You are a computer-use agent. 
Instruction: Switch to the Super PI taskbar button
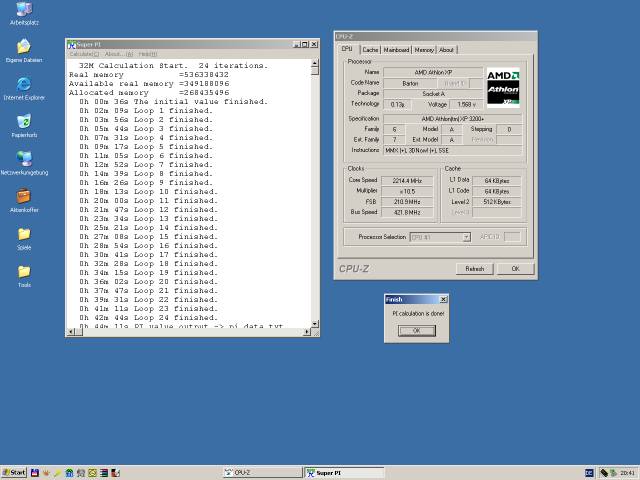pos(344,473)
